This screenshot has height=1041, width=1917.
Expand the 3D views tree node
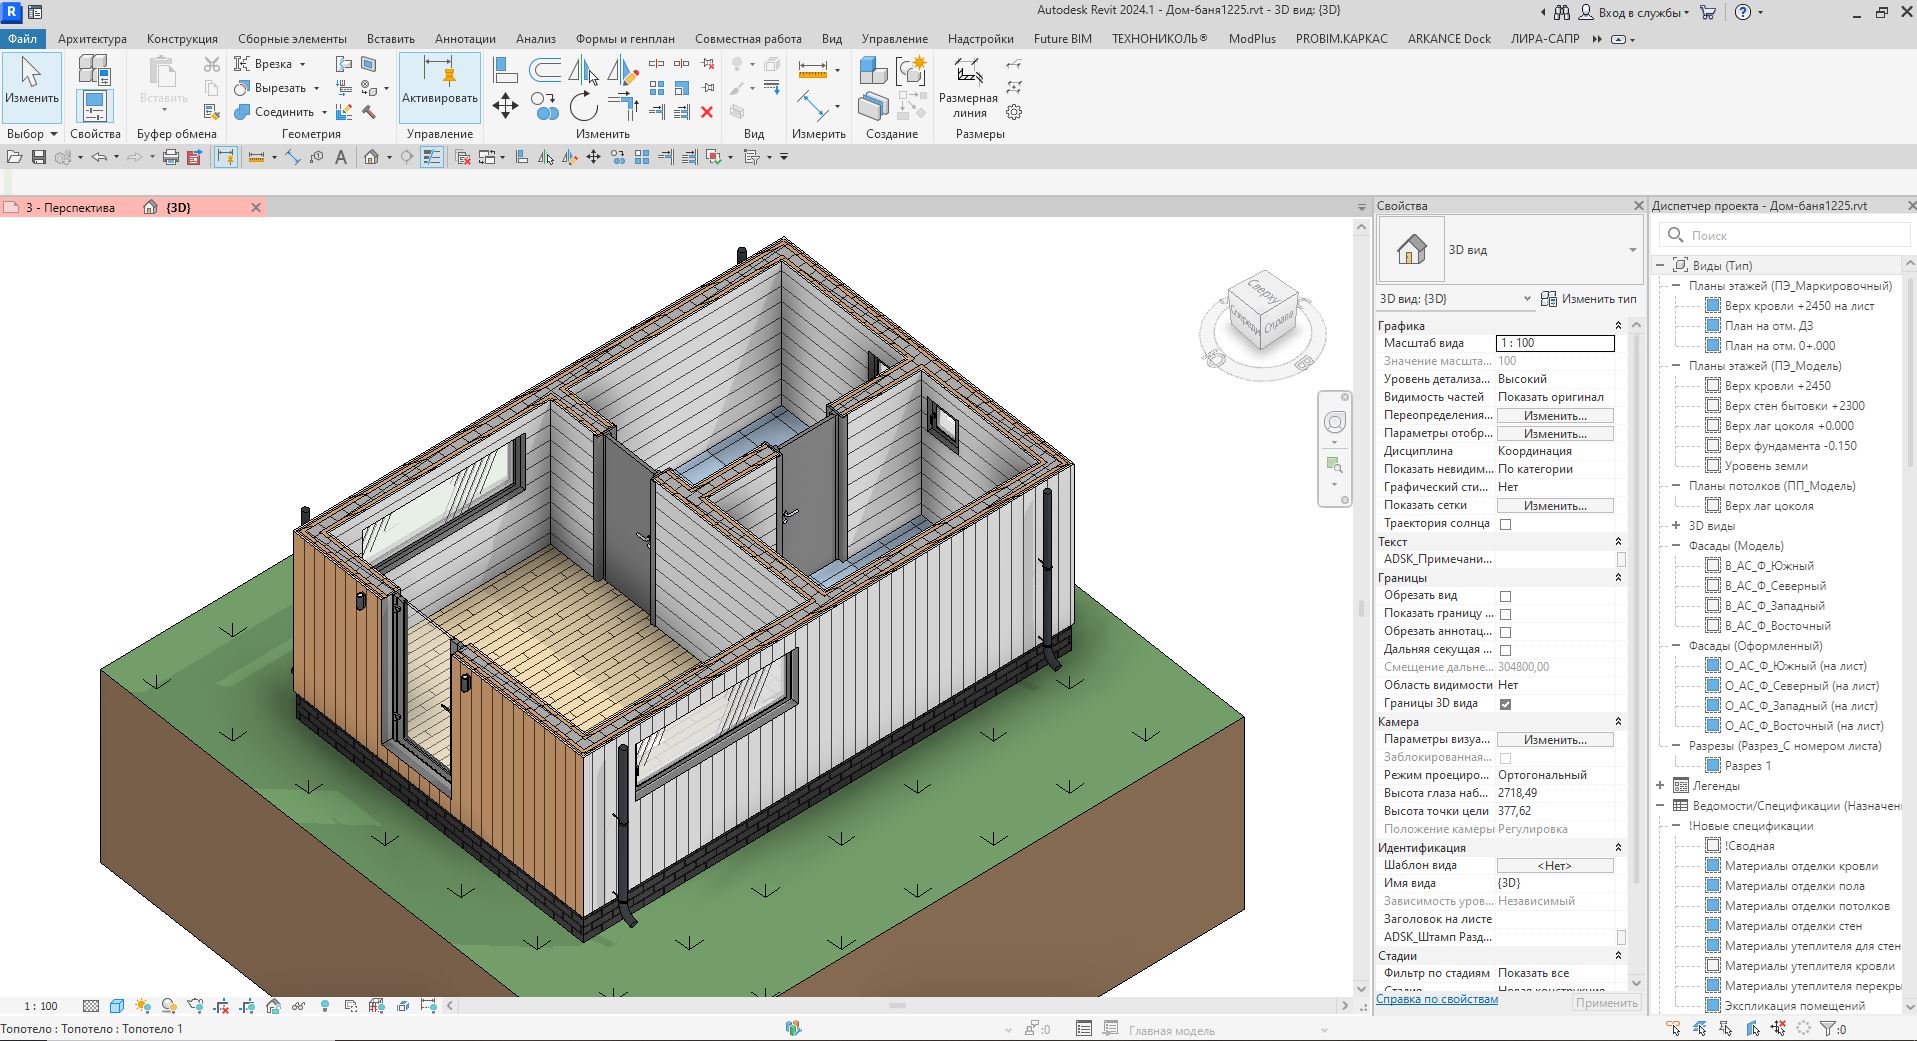pyautogui.click(x=1676, y=526)
